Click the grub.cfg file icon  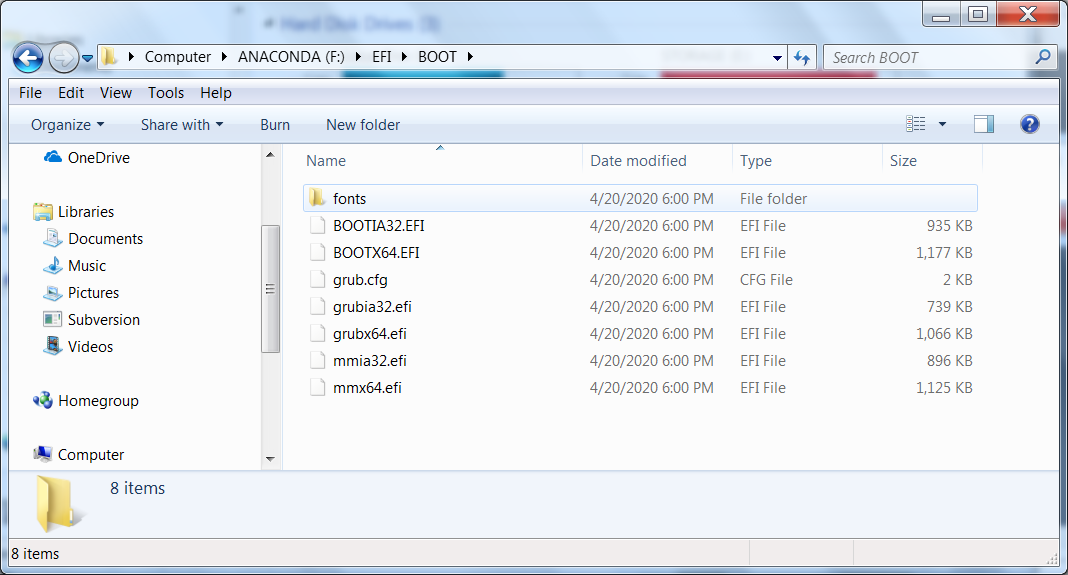click(x=318, y=280)
